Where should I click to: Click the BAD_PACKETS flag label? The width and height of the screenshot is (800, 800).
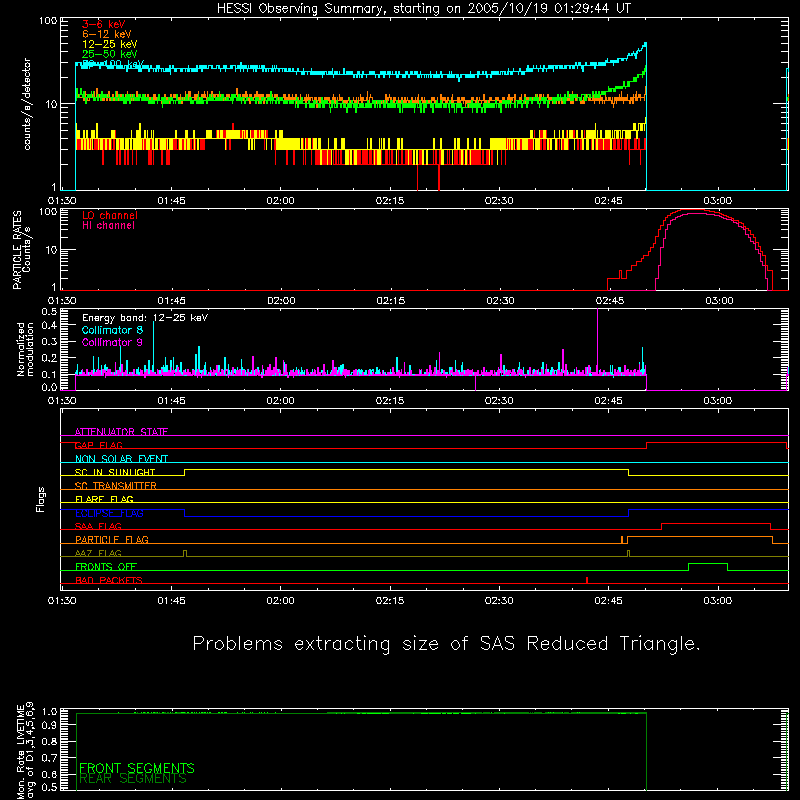109,580
